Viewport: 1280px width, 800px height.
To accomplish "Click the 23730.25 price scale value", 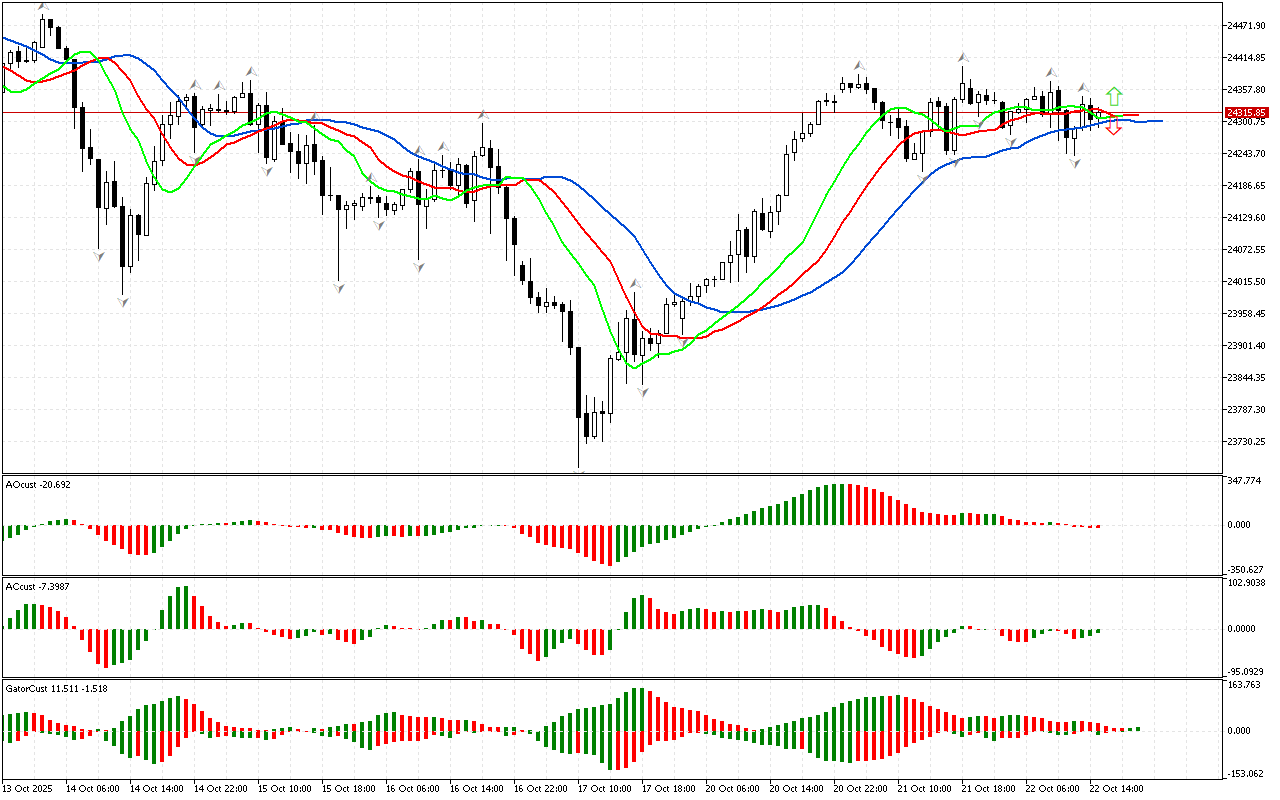I will tap(1247, 441).
